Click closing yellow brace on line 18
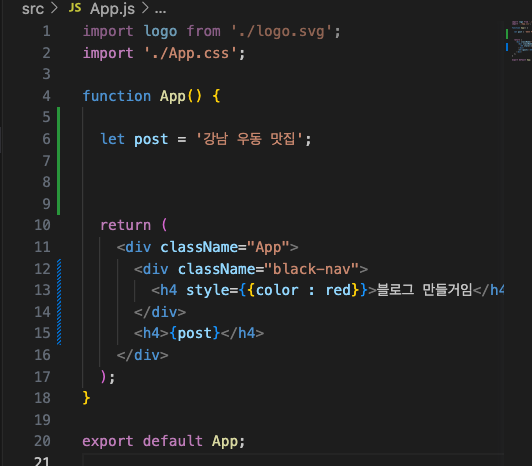 pyautogui.click(x=86, y=398)
